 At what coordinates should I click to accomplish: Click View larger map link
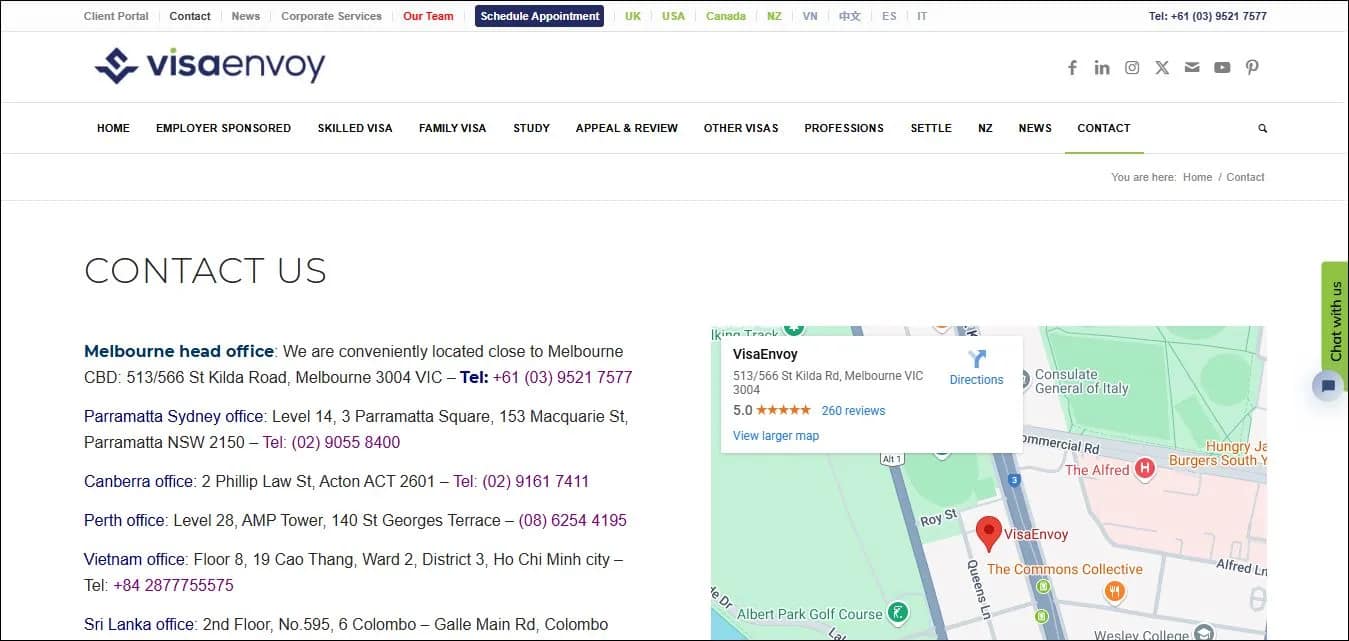pyautogui.click(x=776, y=435)
